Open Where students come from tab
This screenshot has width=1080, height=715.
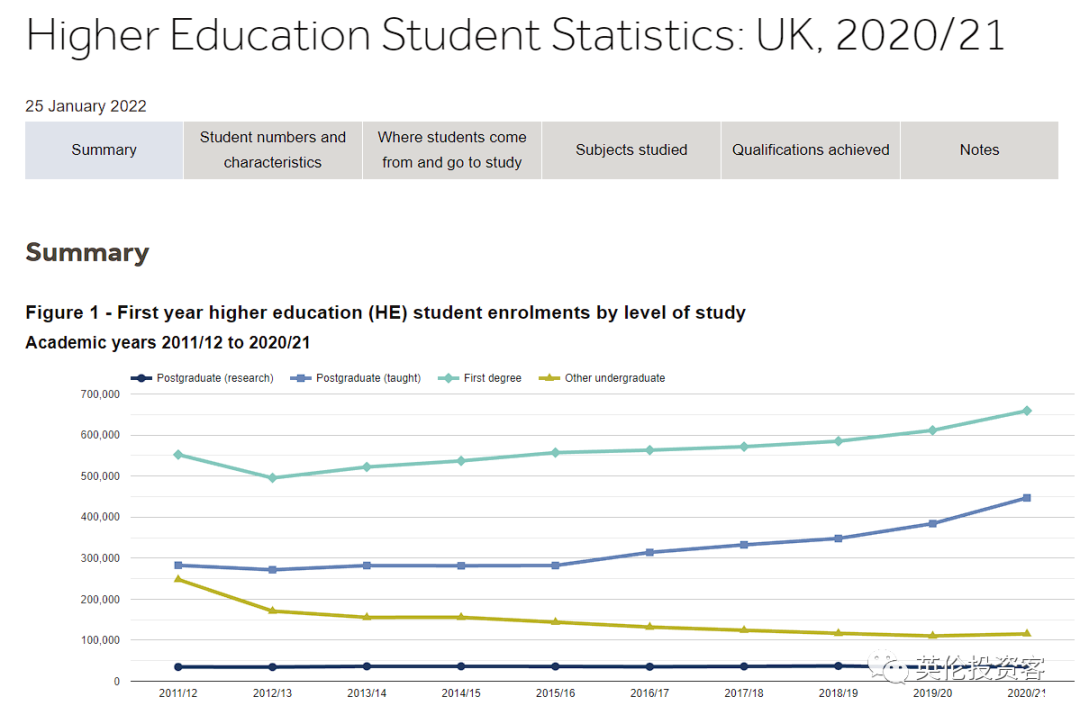[452, 150]
